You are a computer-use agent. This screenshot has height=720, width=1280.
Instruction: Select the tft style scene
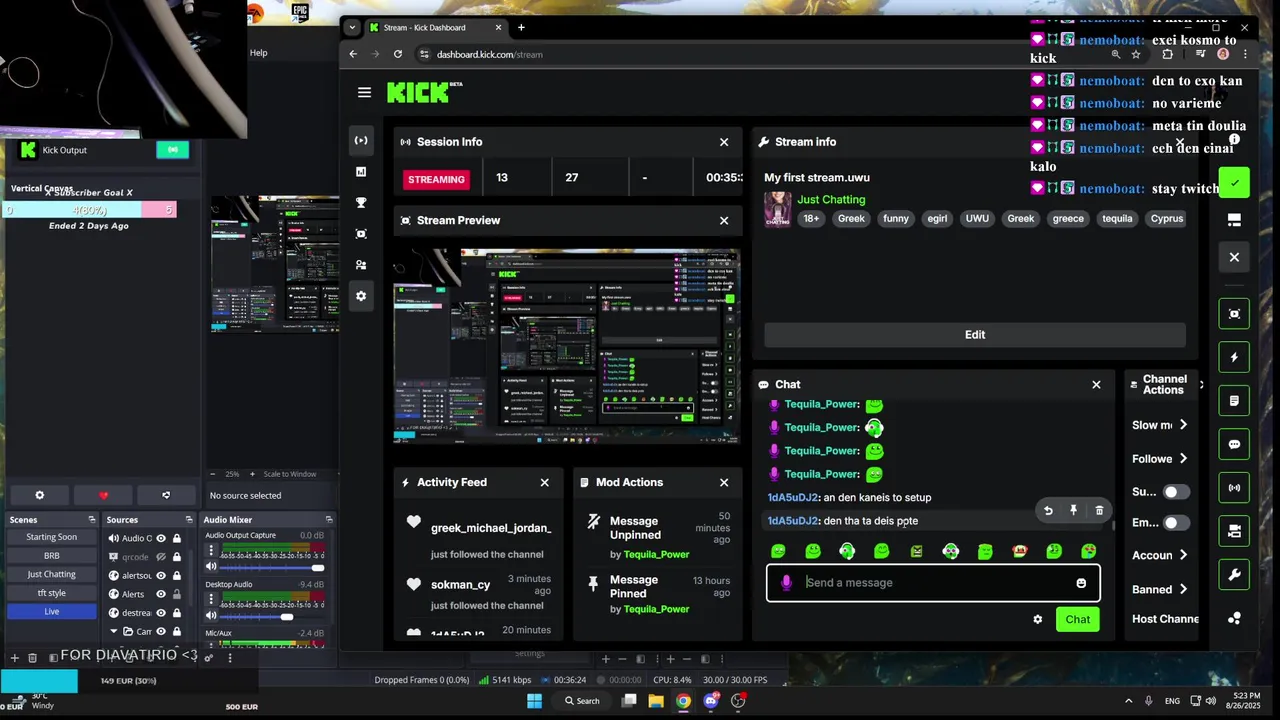(x=52, y=593)
